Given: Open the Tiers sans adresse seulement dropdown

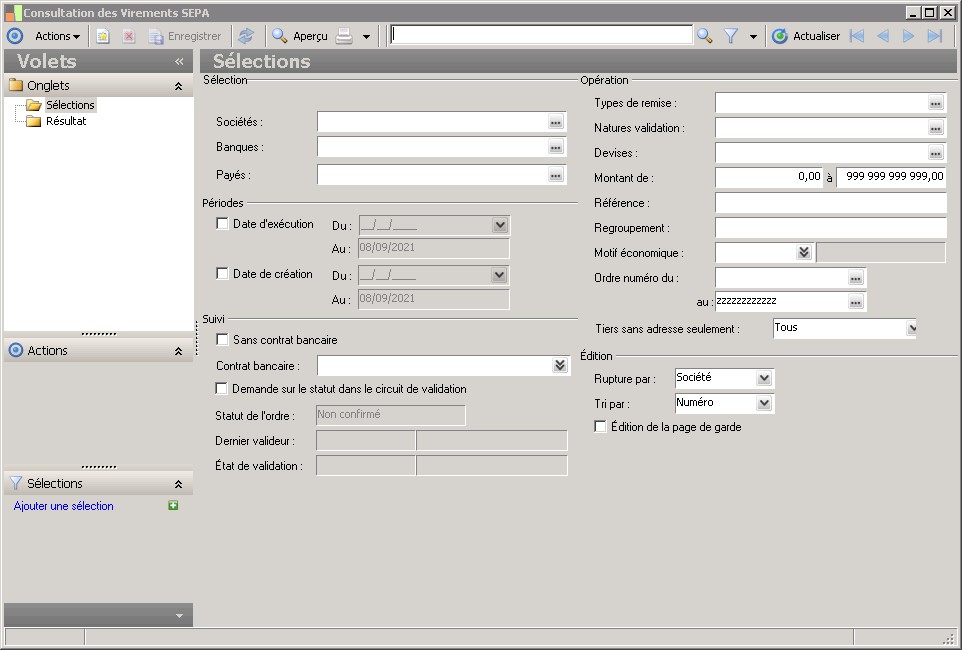Looking at the screenshot, I should pyautogui.click(x=911, y=328).
